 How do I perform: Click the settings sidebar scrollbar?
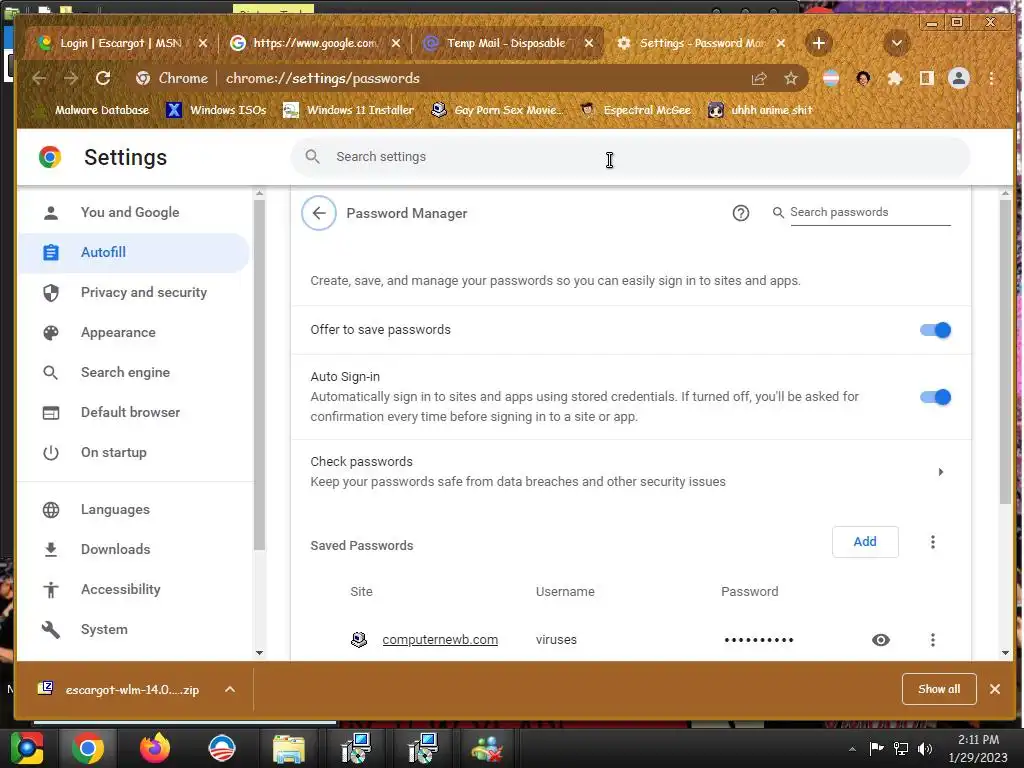[x=259, y=376]
